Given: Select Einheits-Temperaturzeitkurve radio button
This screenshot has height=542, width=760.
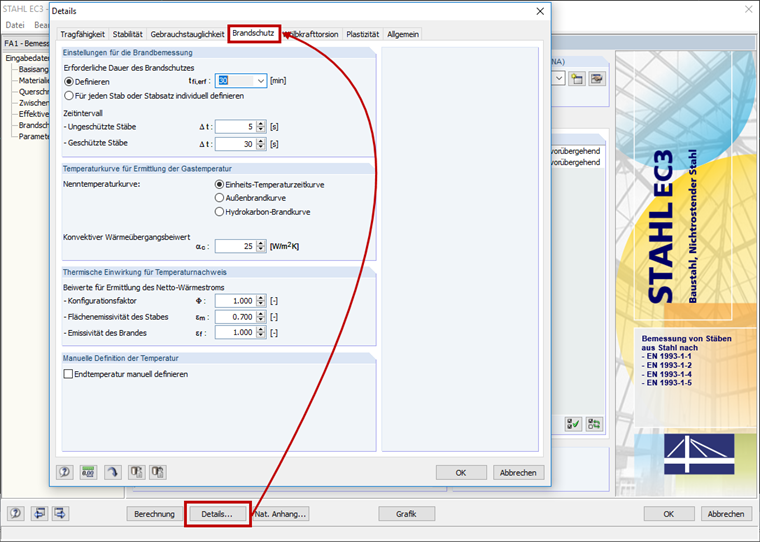Looking at the screenshot, I should pyautogui.click(x=220, y=185).
